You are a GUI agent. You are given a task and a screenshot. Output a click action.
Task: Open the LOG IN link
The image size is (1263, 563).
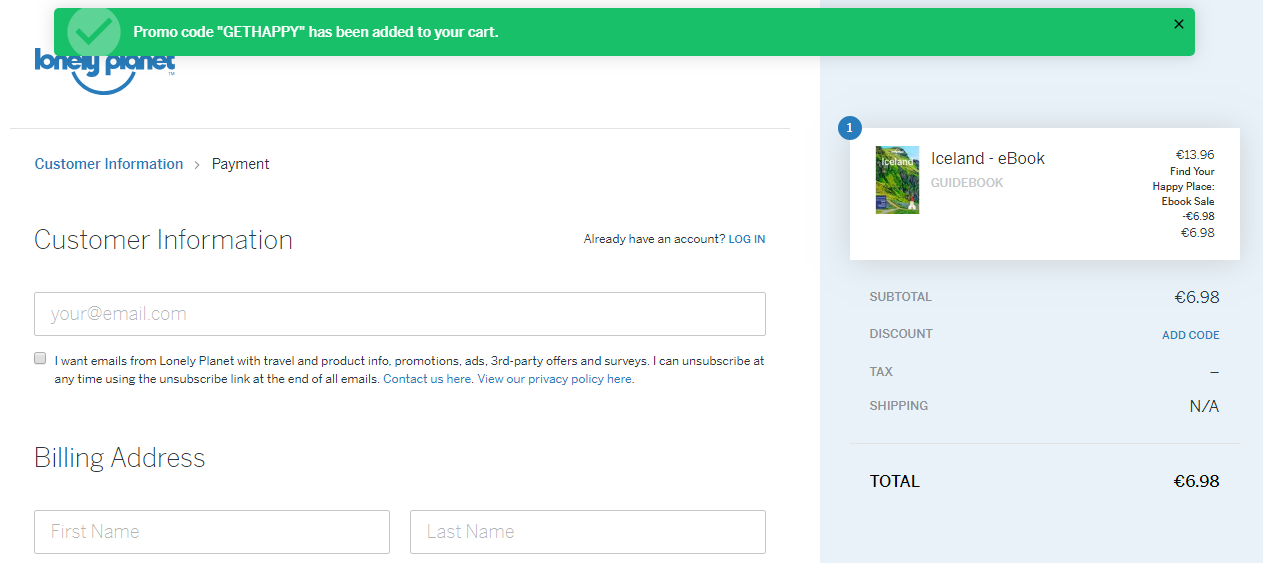(x=746, y=239)
